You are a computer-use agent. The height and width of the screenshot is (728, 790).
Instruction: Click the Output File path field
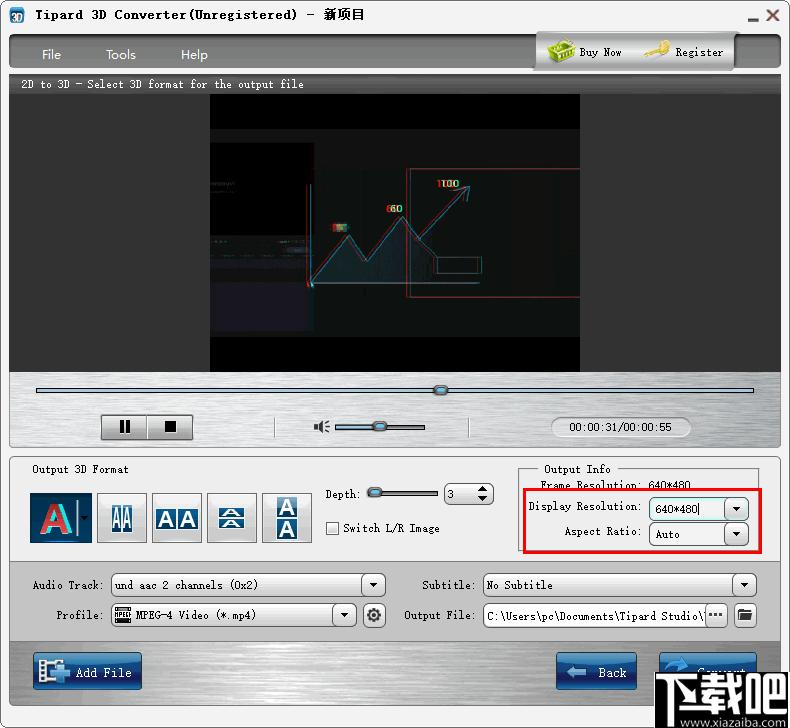coord(594,615)
